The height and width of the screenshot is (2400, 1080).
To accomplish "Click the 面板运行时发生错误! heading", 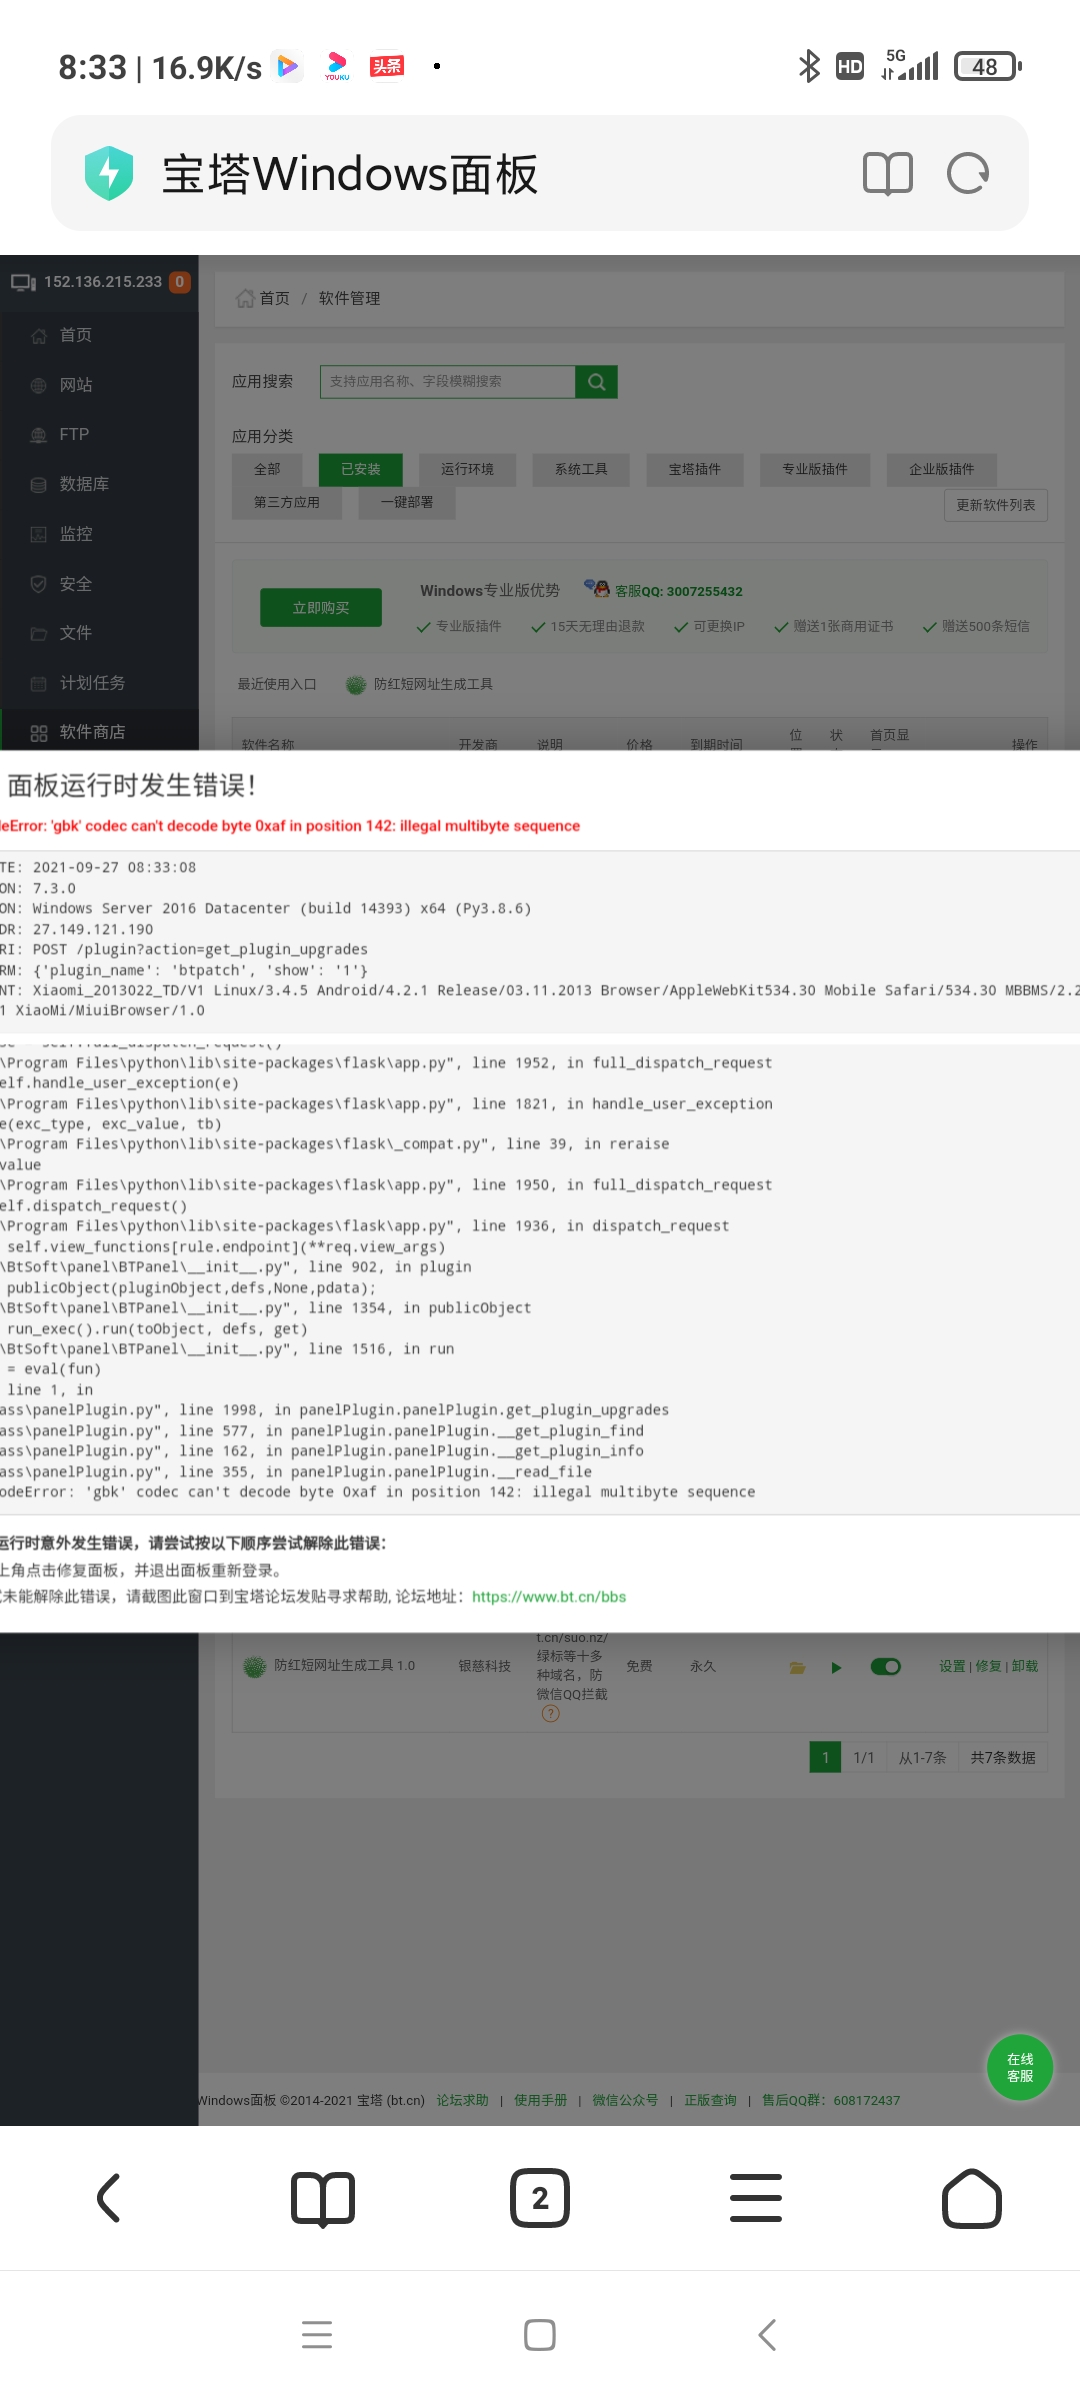I will 132,785.
